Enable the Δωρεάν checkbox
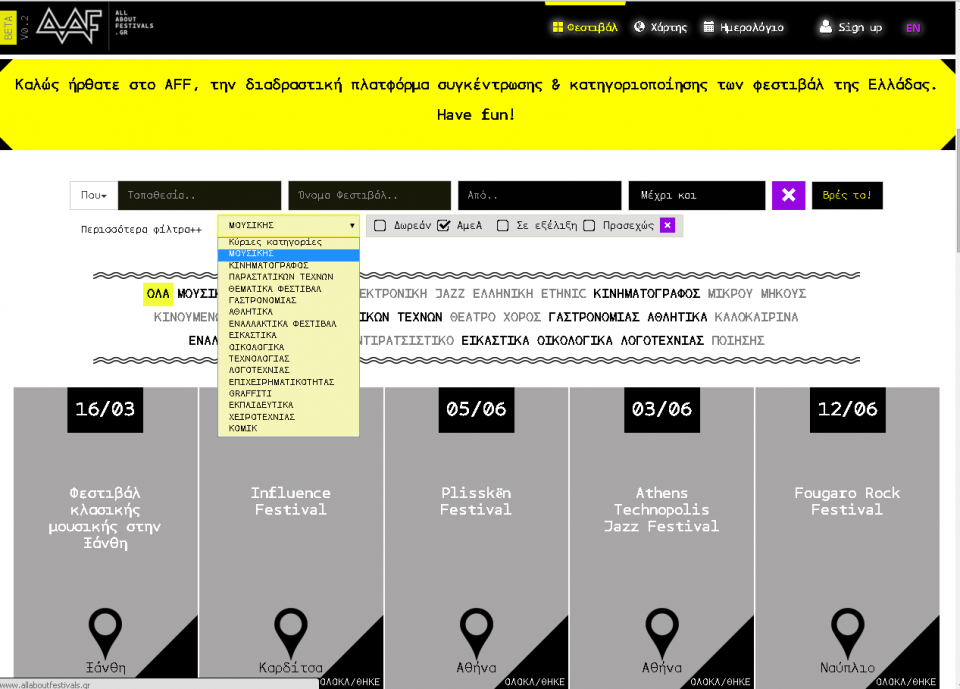The width and height of the screenshot is (960, 689). click(380, 225)
